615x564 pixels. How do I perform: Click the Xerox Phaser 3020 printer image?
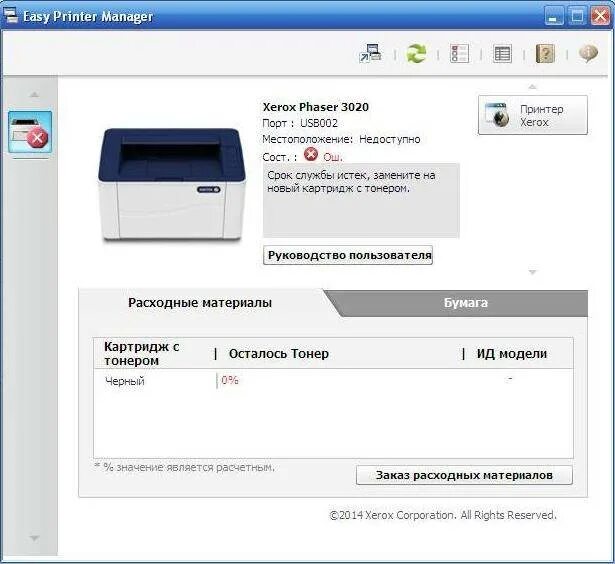(x=172, y=184)
